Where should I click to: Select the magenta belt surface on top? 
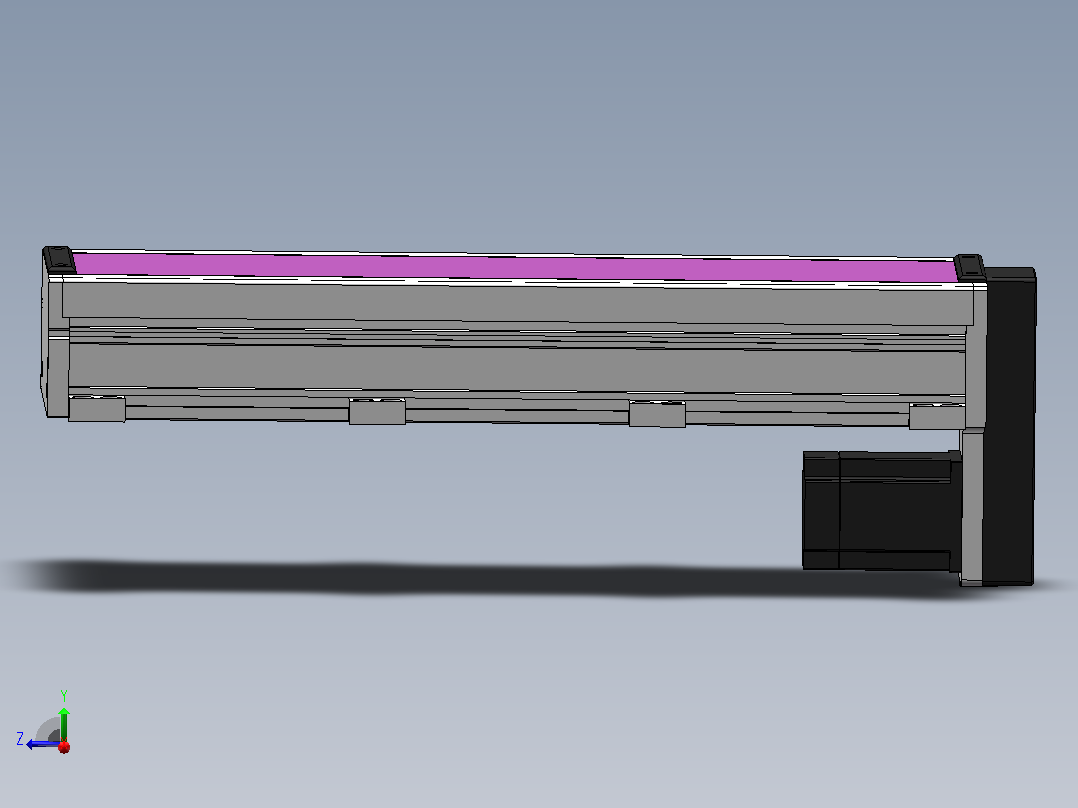(514, 267)
